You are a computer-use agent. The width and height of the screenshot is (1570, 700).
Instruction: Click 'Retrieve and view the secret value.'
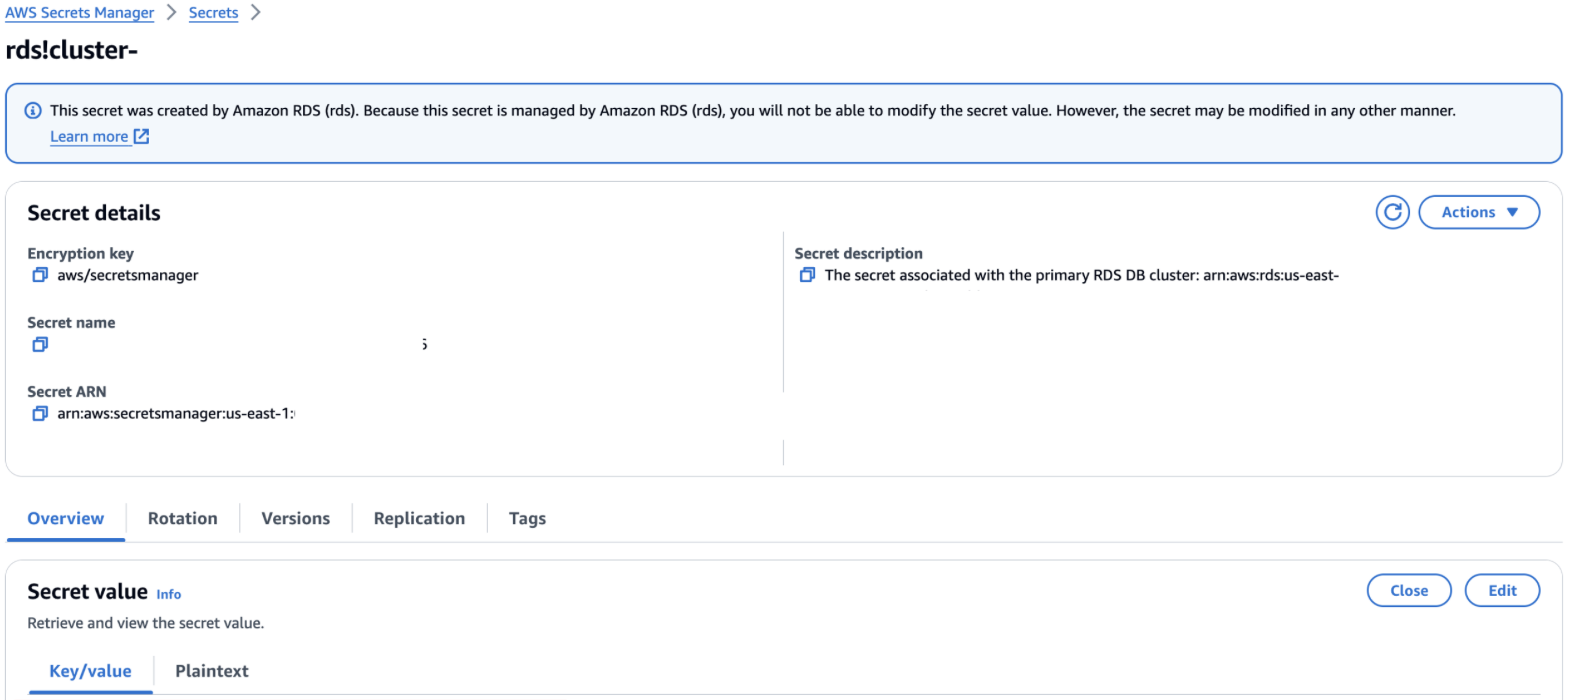pyautogui.click(x=146, y=623)
